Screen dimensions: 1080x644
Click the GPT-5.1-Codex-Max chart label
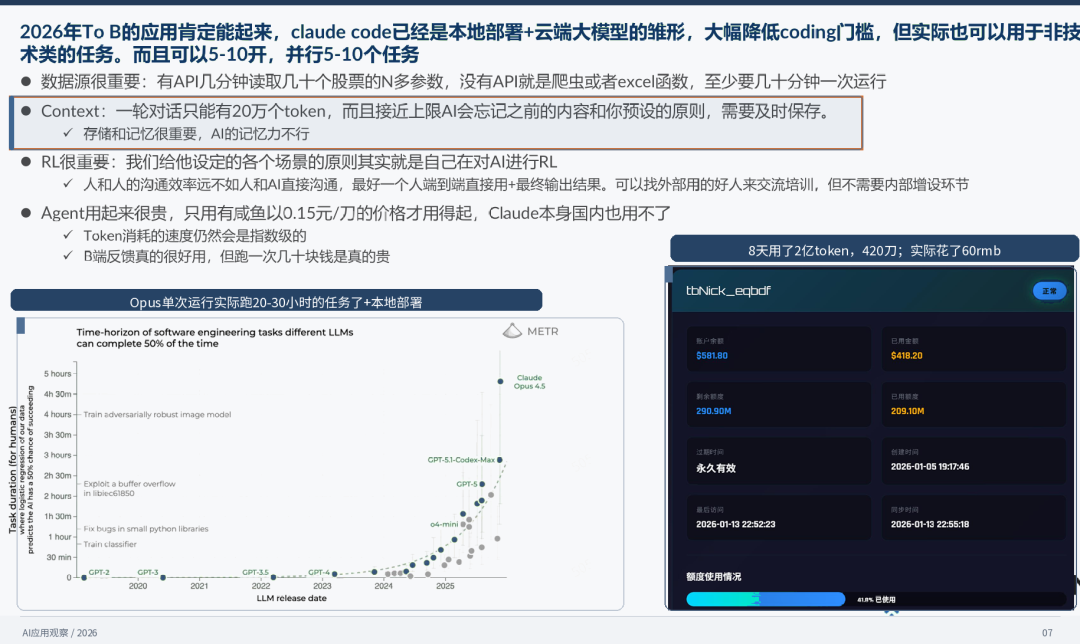coord(461,459)
